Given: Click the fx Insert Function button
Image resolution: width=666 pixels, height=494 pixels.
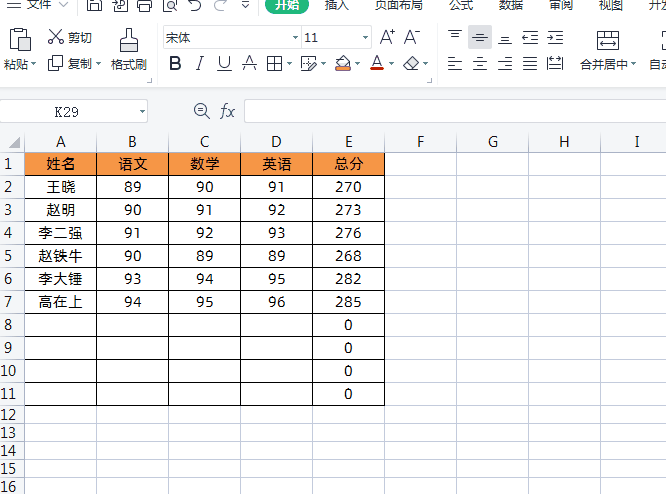Looking at the screenshot, I should (227, 112).
